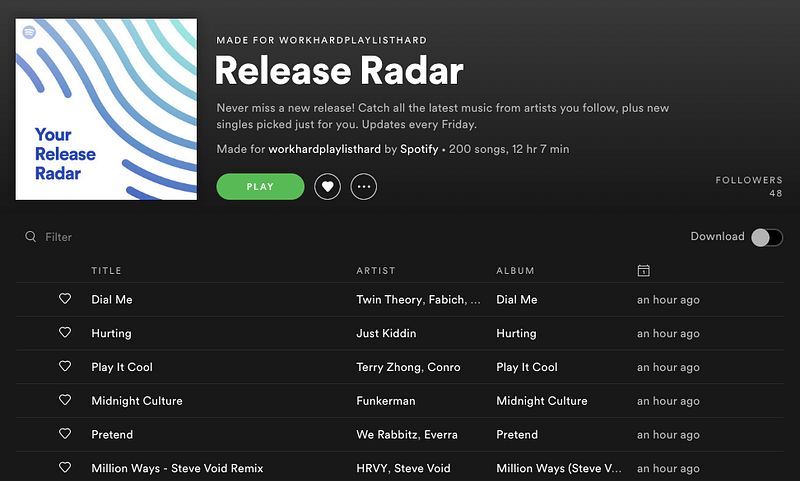Viewport: 800px width, 481px height.
Task: Open the album Dial Me
Action: coord(517,299)
